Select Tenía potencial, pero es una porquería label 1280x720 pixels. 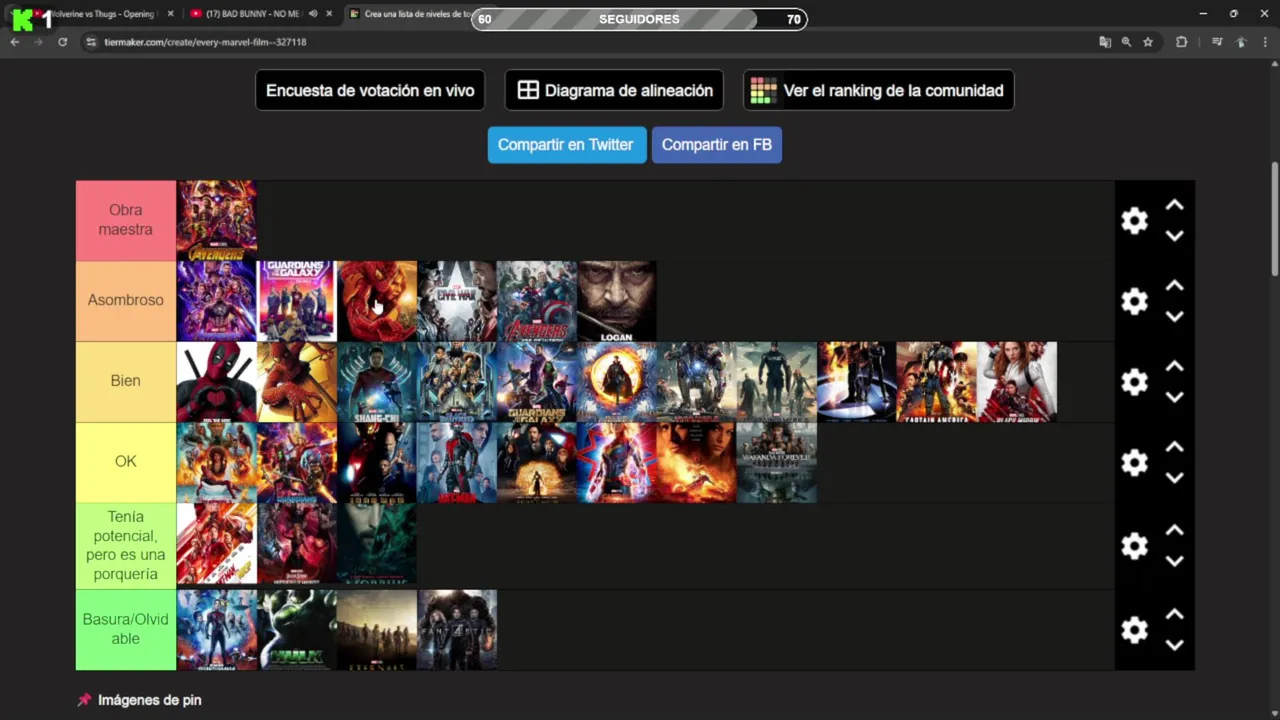(126, 545)
